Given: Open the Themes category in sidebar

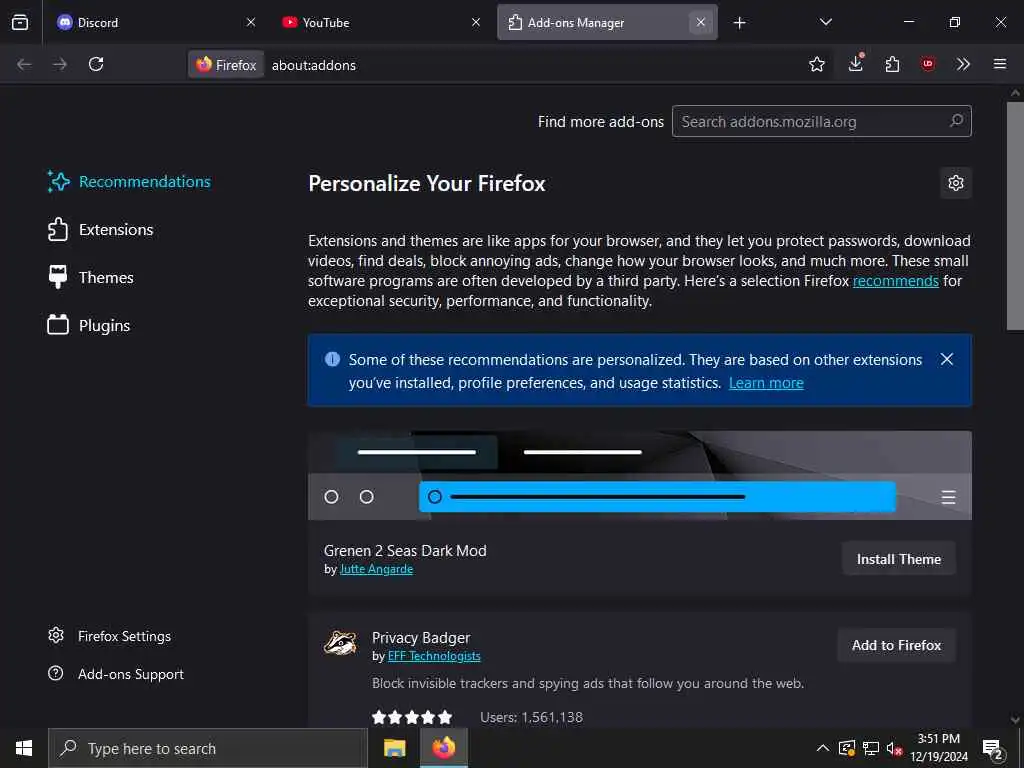Looking at the screenshot, I should (91, 278).
